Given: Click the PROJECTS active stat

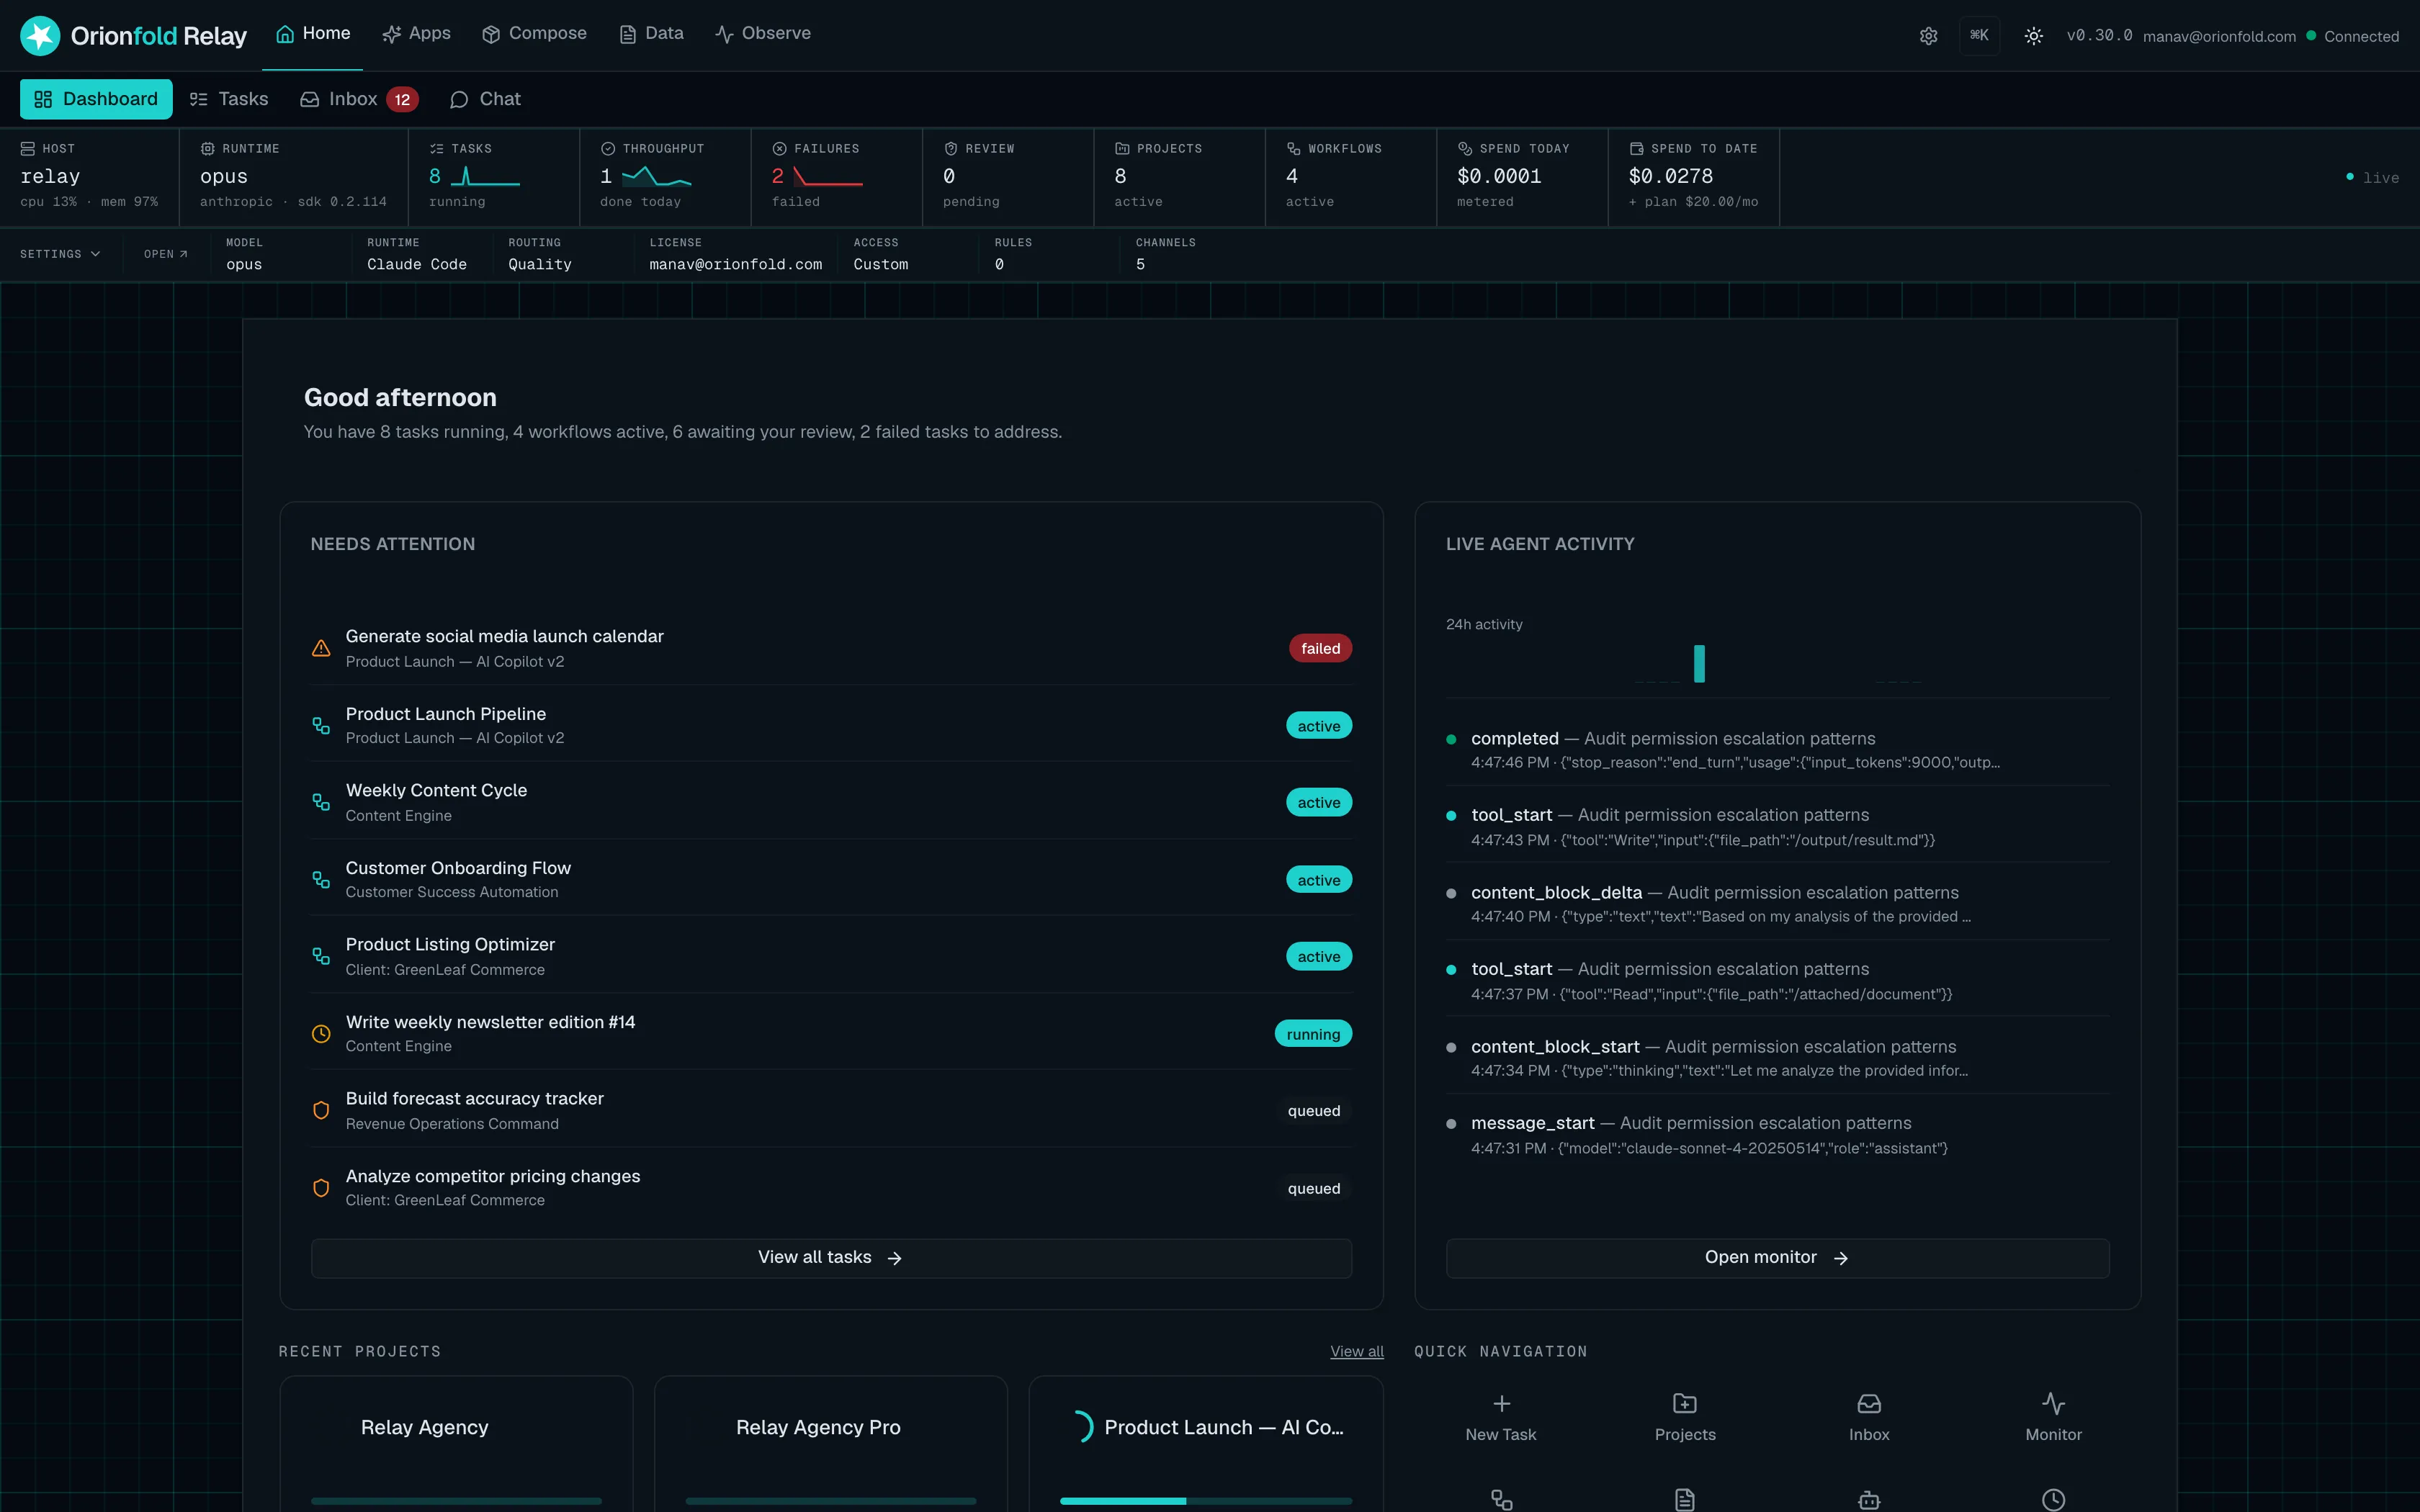Looking at the screenshot, I should pyautogui.click(x=1179, y=176).
